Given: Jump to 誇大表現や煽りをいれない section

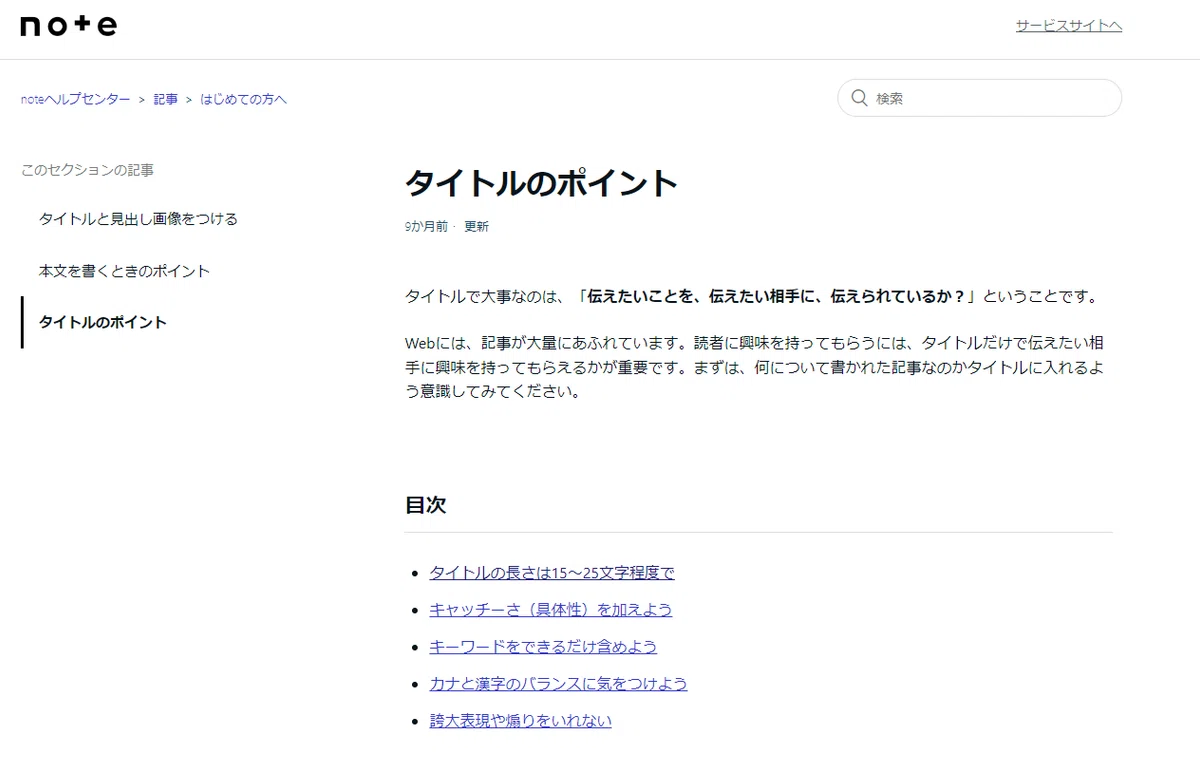Looking at the screenshot, I should [520, 721].
